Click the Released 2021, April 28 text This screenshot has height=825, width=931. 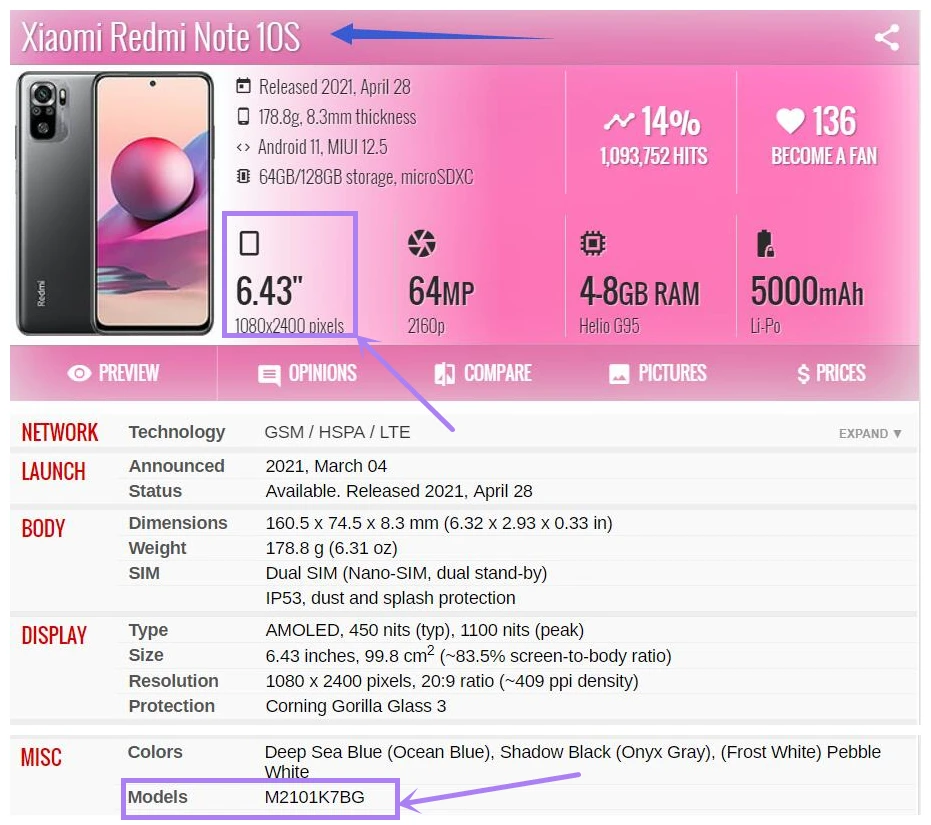[335, 87]
